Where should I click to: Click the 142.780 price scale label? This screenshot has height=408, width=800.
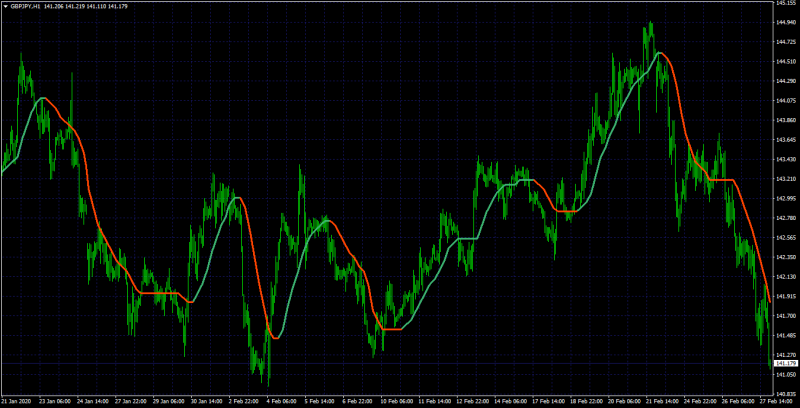point(786,218)
